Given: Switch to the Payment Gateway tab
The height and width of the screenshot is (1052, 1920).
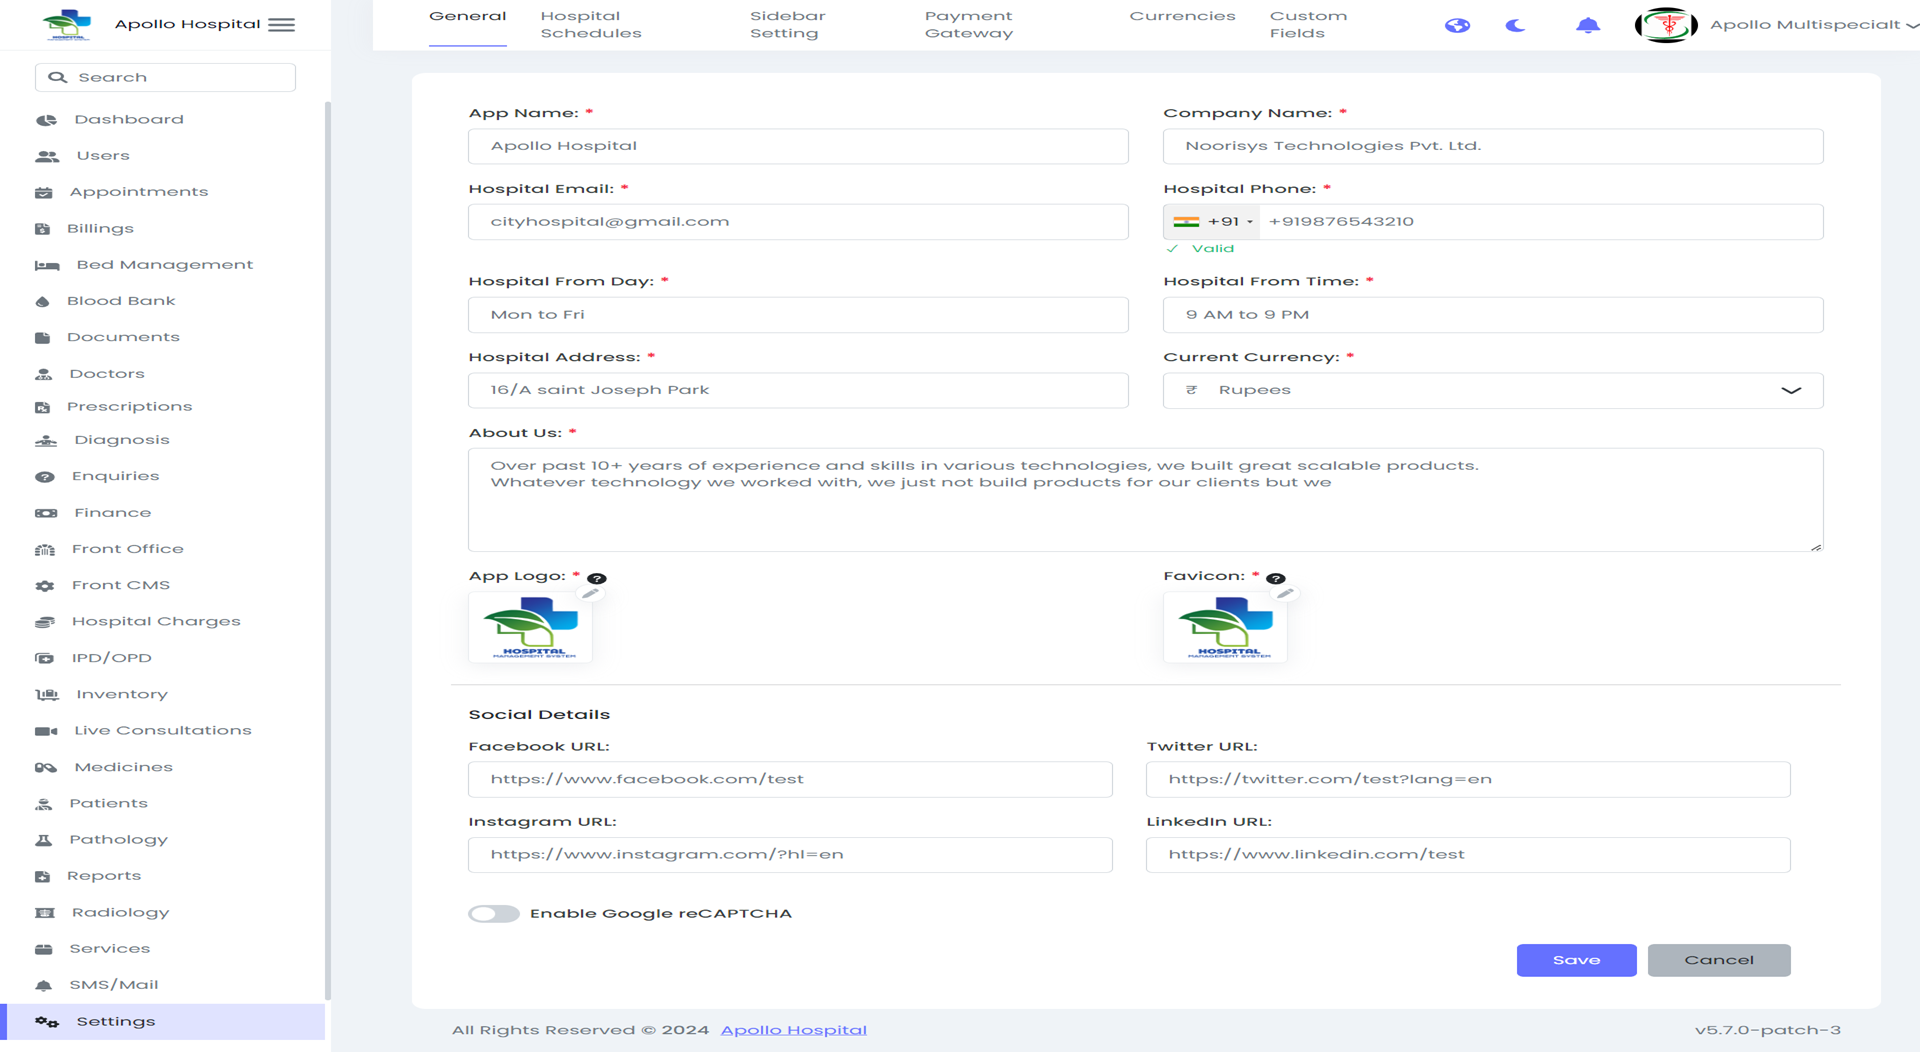Looking at the screenshot, I should [x=968, y=24].
